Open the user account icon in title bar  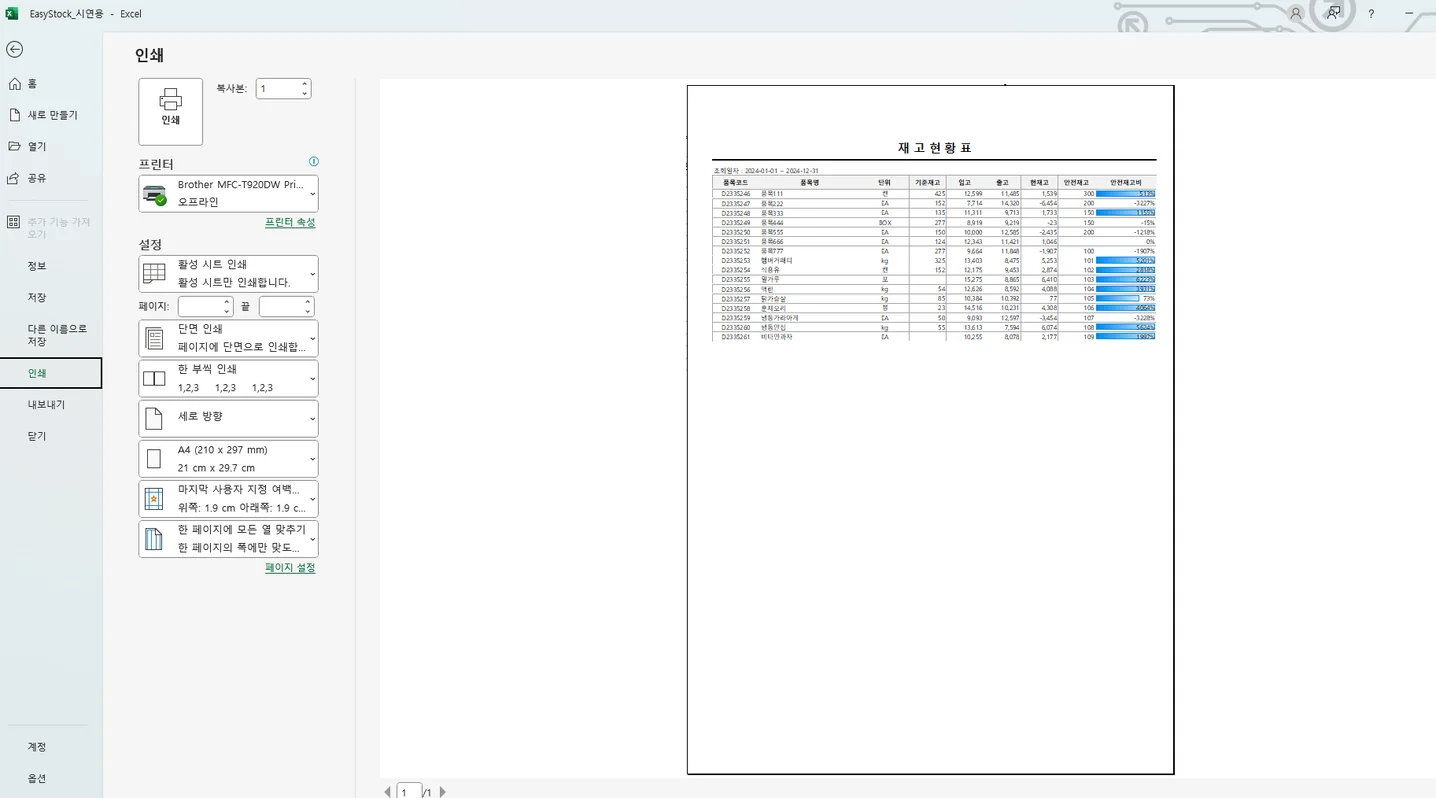pos(1296,13)
